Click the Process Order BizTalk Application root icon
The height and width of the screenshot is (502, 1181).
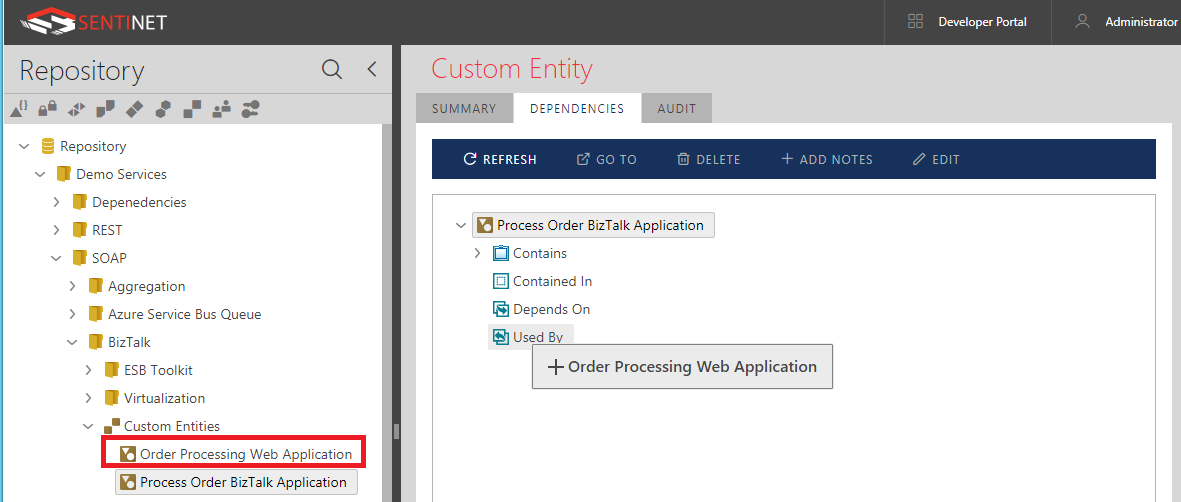[x=485, y=225]
